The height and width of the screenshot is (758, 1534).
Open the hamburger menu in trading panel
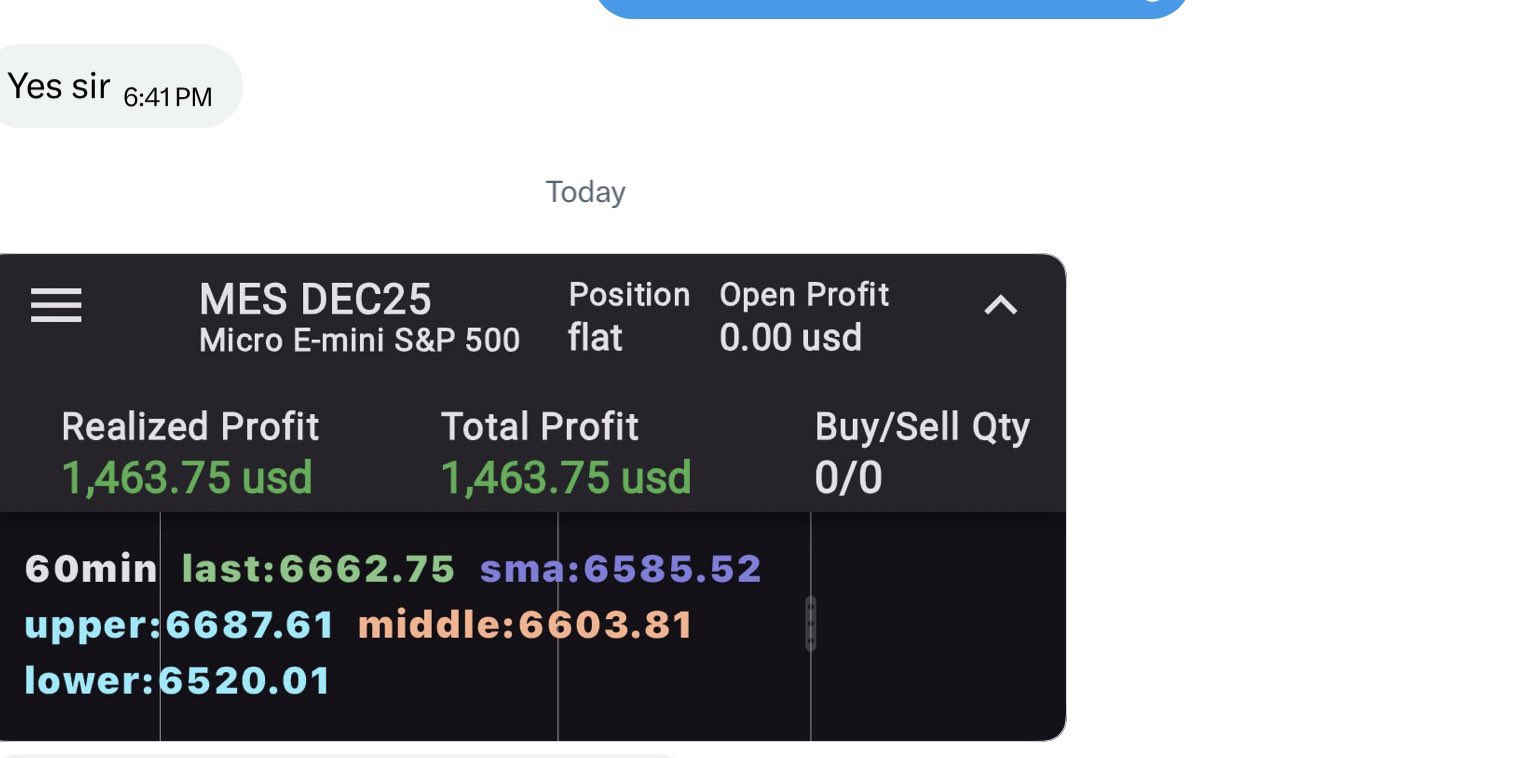[56, 306]
